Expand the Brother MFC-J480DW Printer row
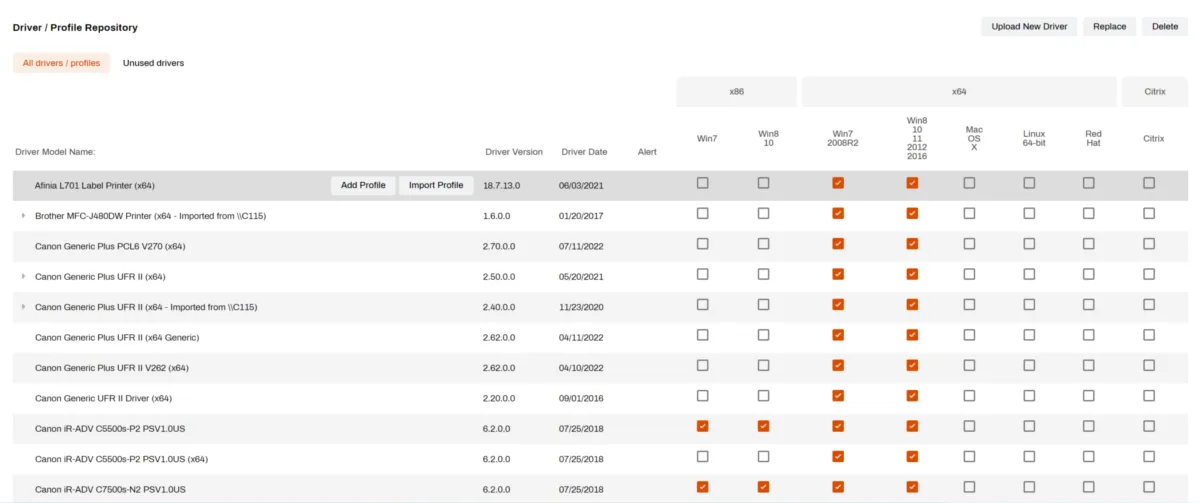Image resolution: width=1200 pixels, height=503 pixels. point(23,215)
